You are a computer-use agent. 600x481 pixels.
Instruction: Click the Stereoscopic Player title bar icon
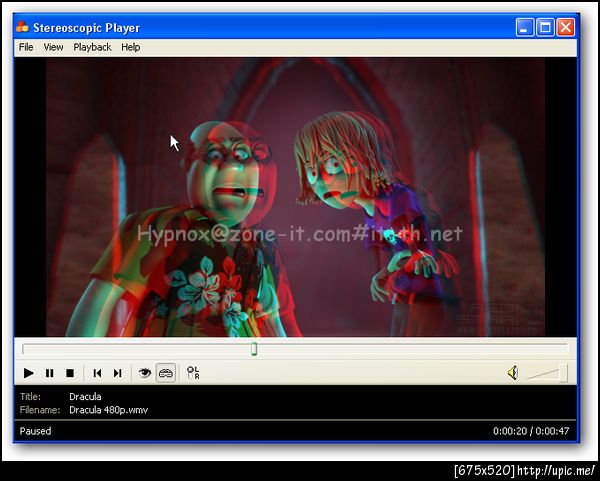[x=23, y=27]
